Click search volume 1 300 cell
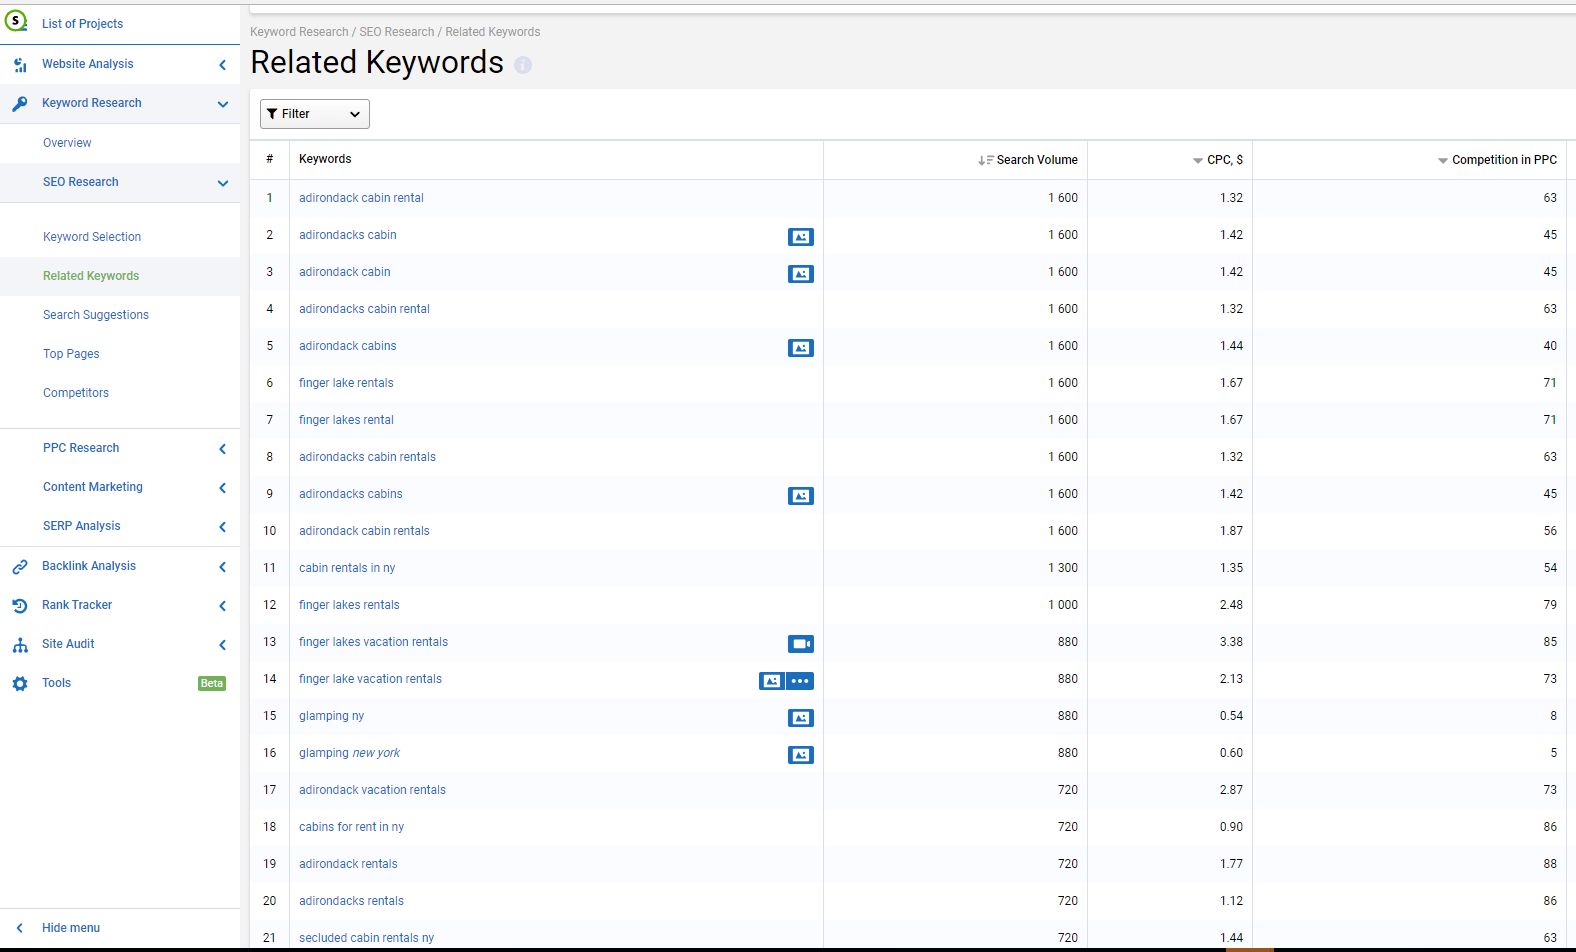Screen dimensions: 1576x952 (x=1063, y=568)
